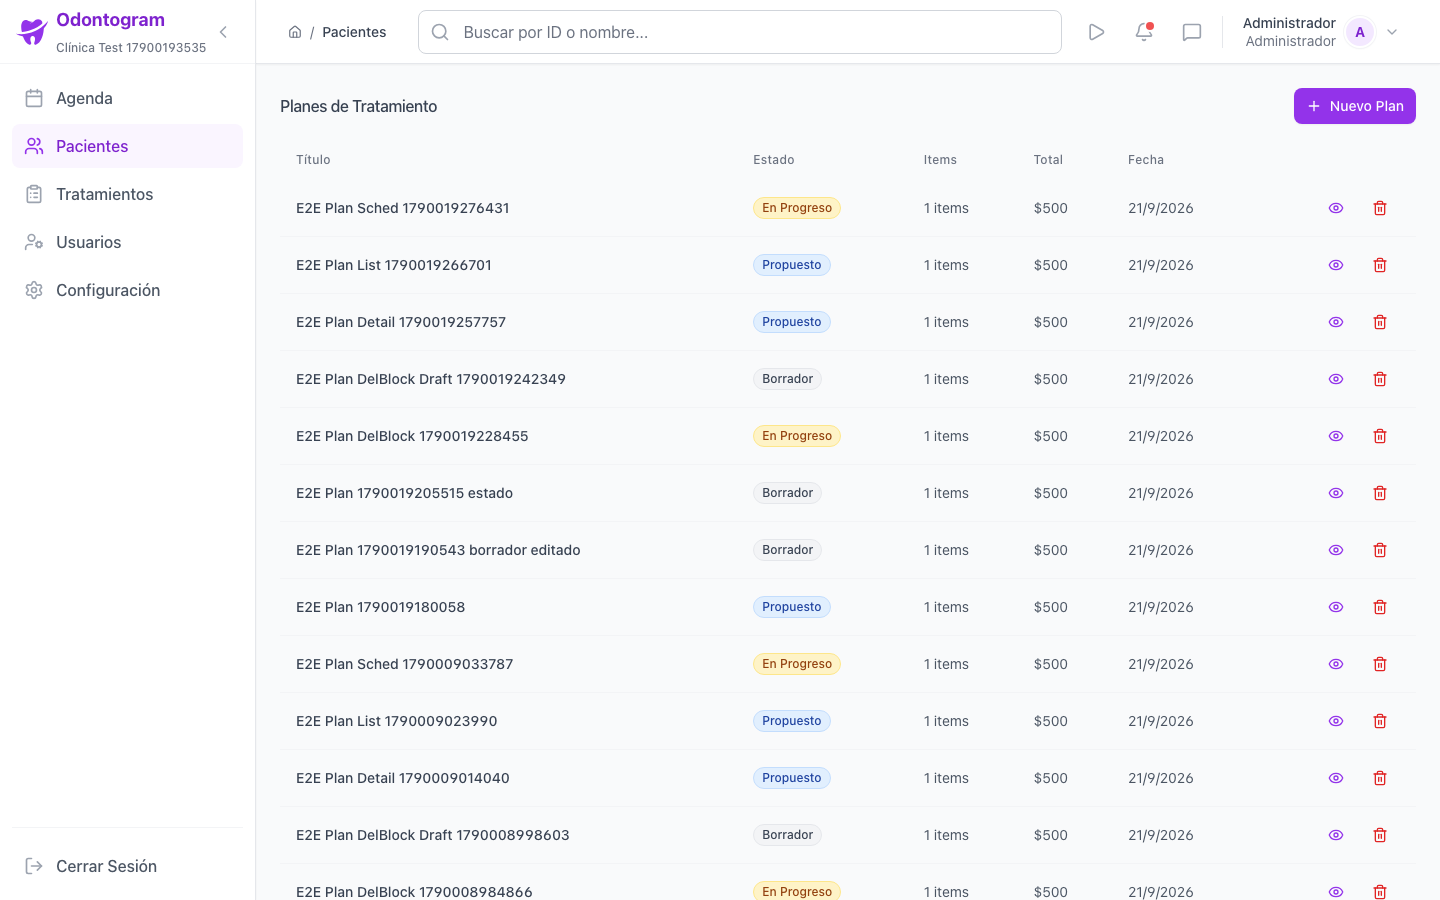
Task: View E2E Plan DelBlock Draft 1790019242349 eye icon
Action: pyautogui.click(x=1336, y=379)
